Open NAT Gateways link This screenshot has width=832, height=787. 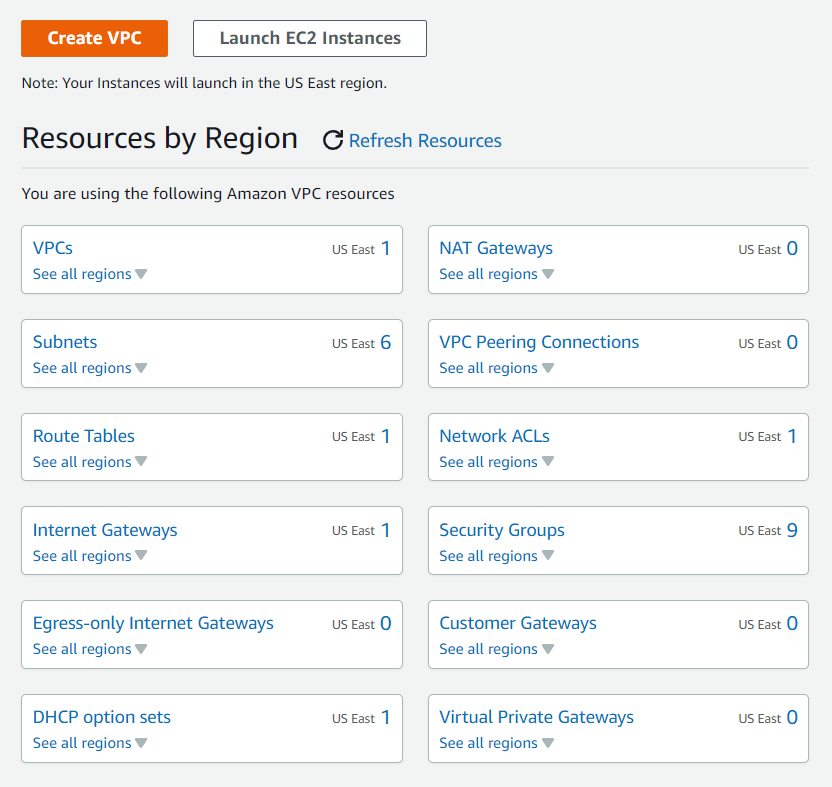point(496,248)
